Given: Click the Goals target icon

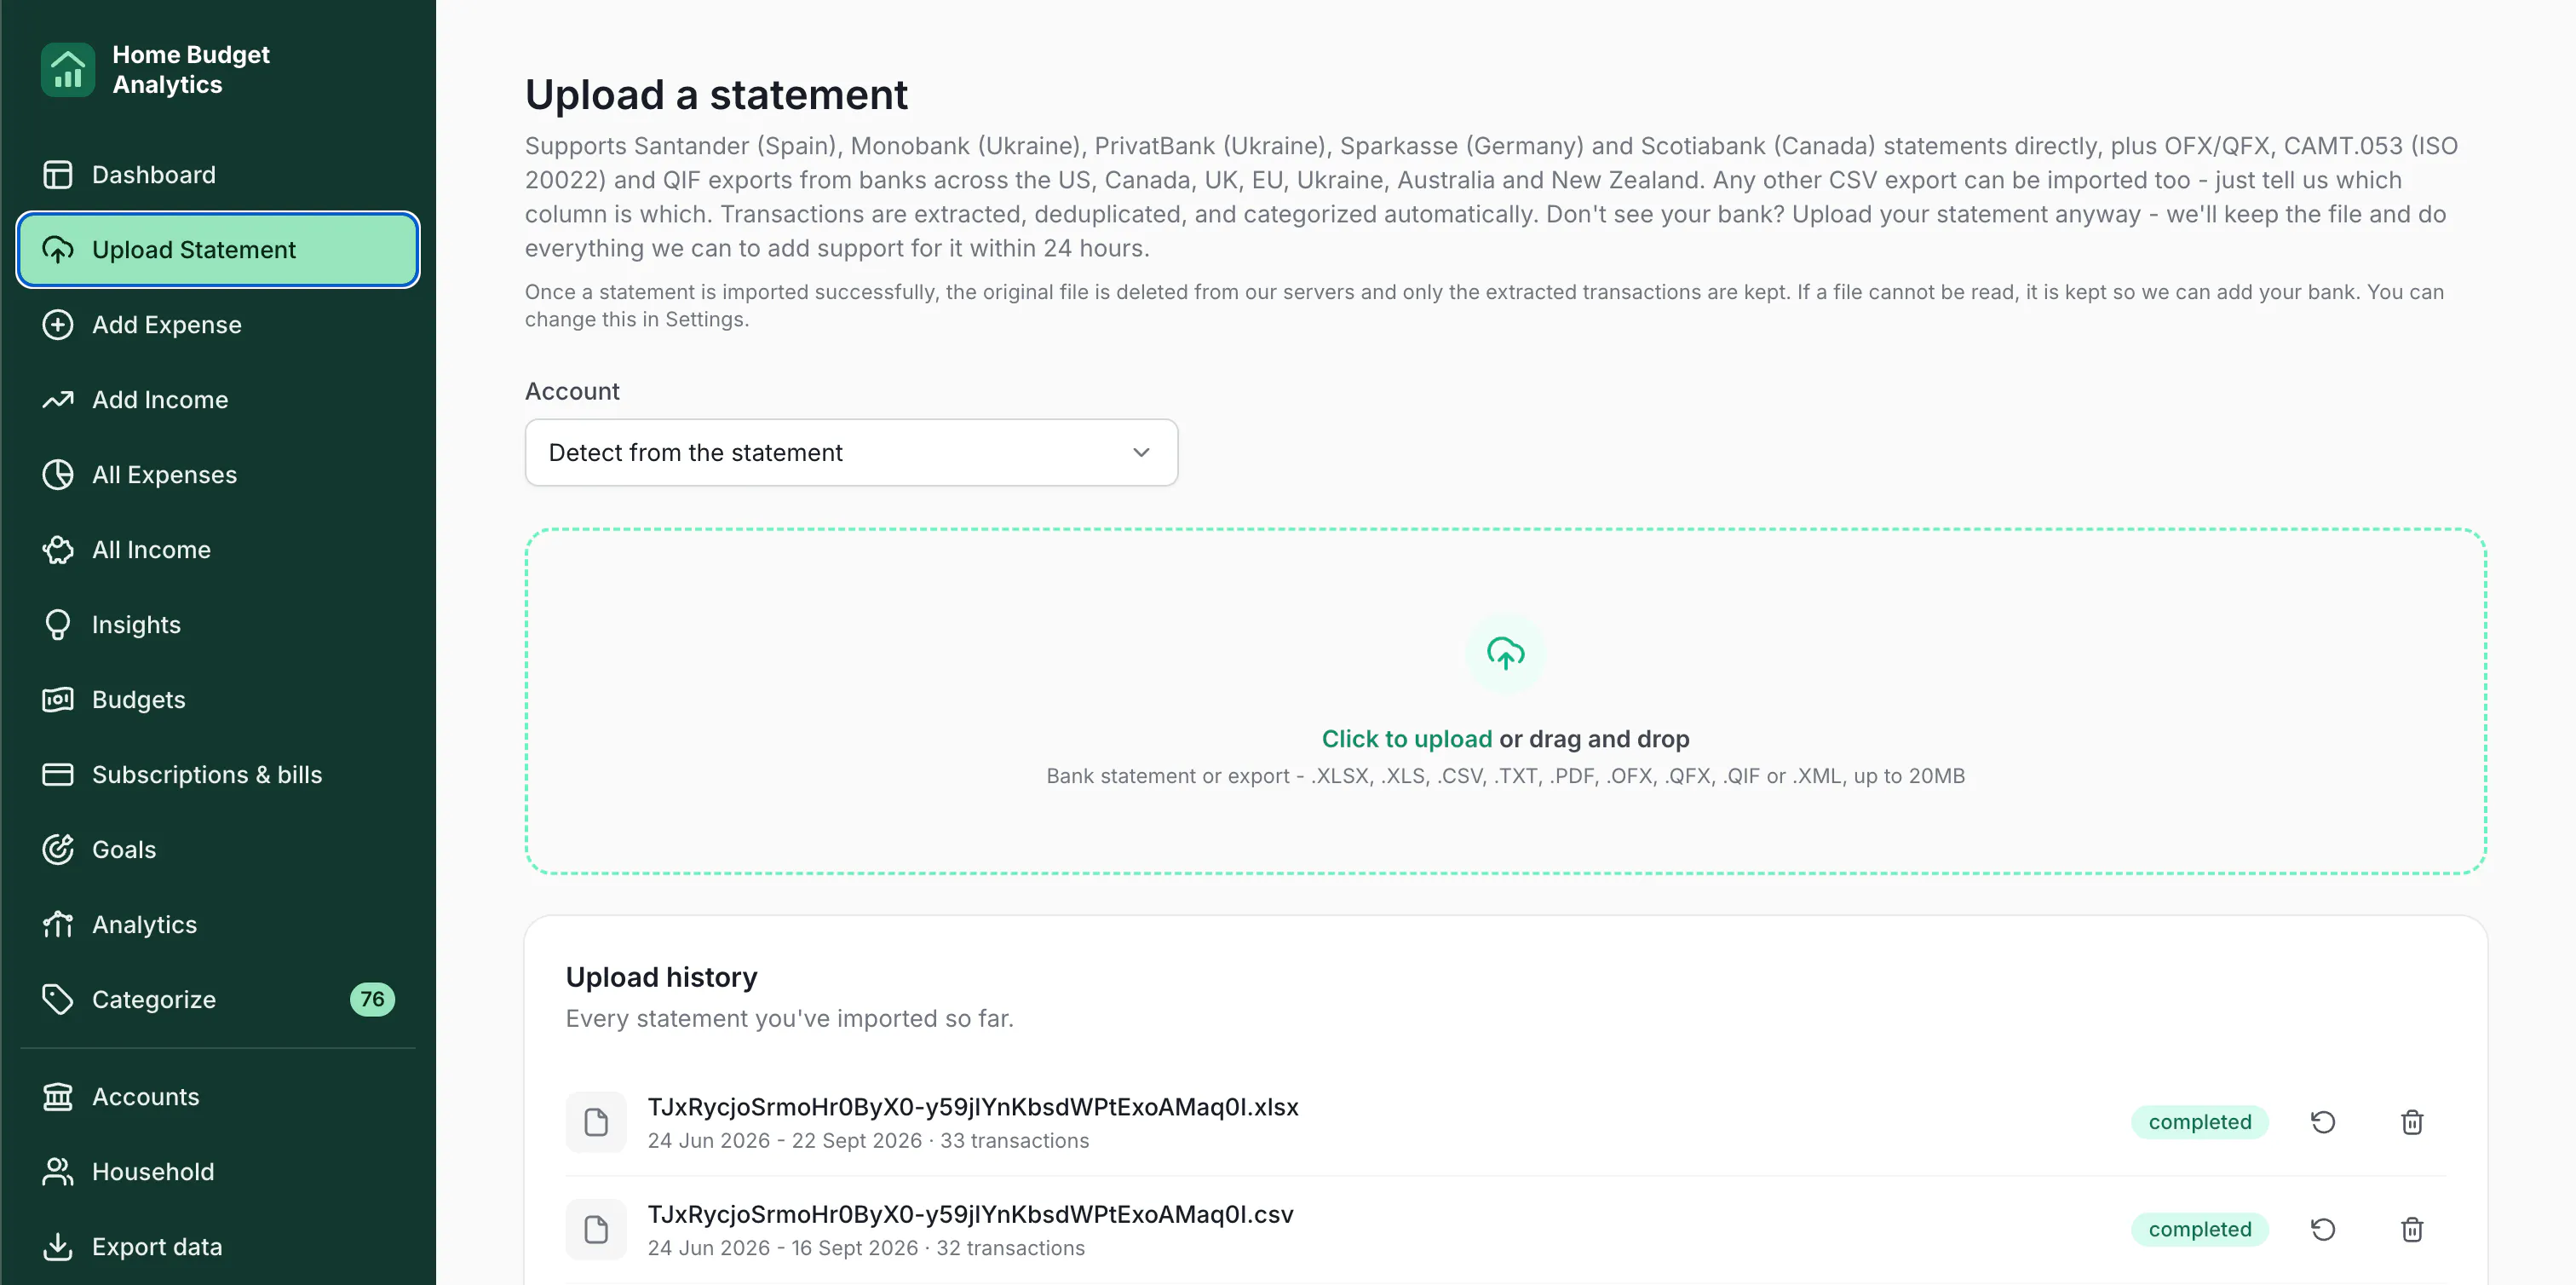Looking at the screenshot, I should point(58,849).
